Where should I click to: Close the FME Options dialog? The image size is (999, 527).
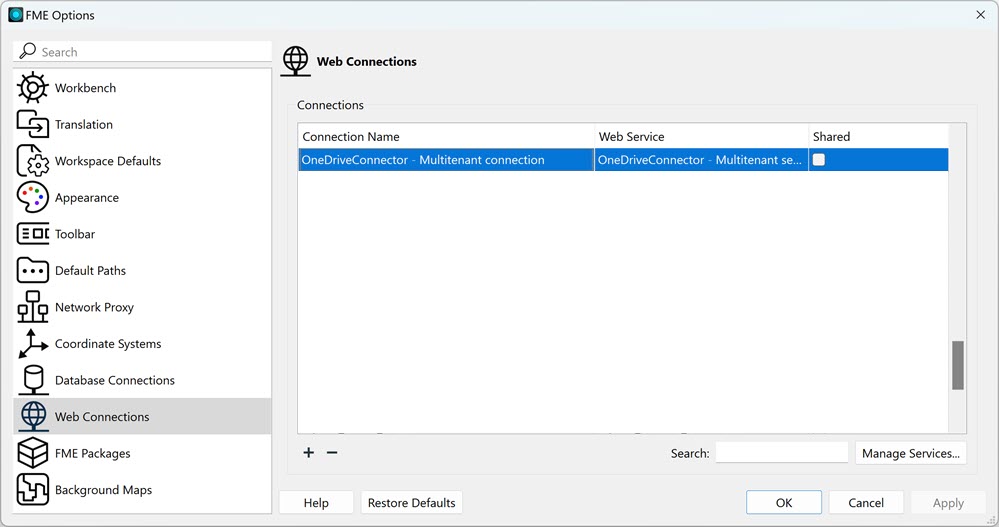tap(981, 15)
